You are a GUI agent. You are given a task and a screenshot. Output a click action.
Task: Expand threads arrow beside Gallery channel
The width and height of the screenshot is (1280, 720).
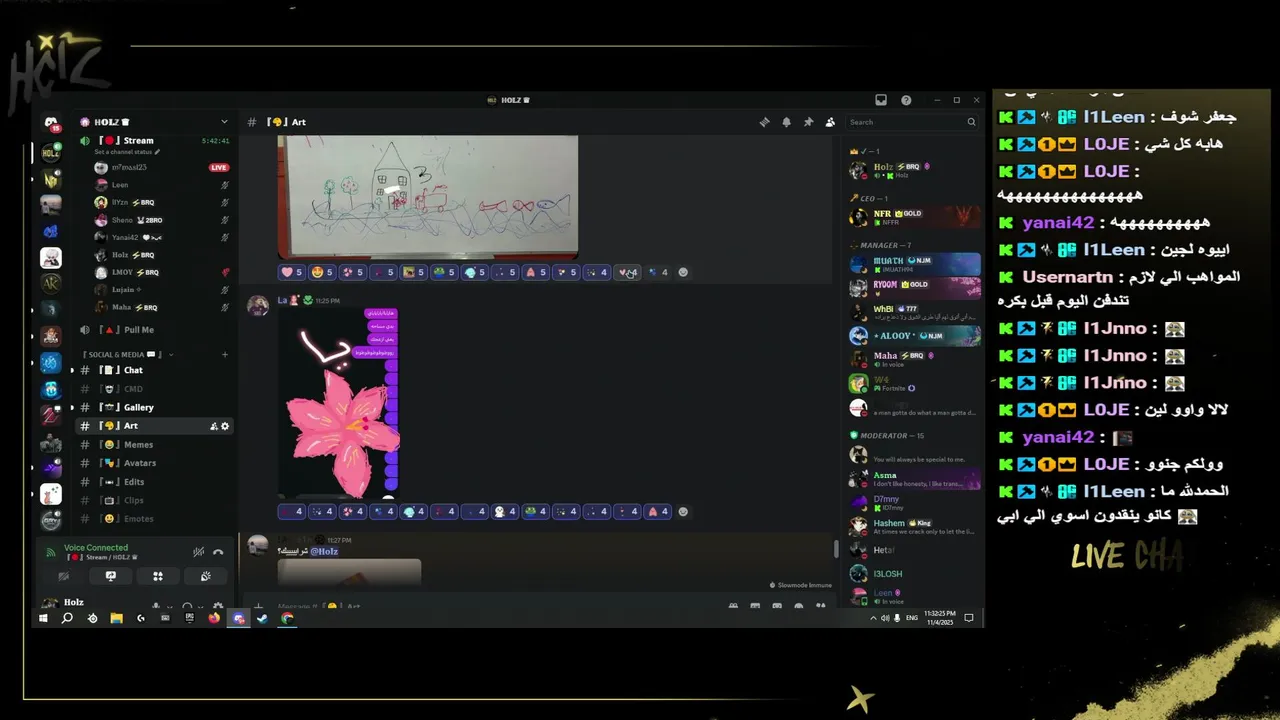[71, 407]
